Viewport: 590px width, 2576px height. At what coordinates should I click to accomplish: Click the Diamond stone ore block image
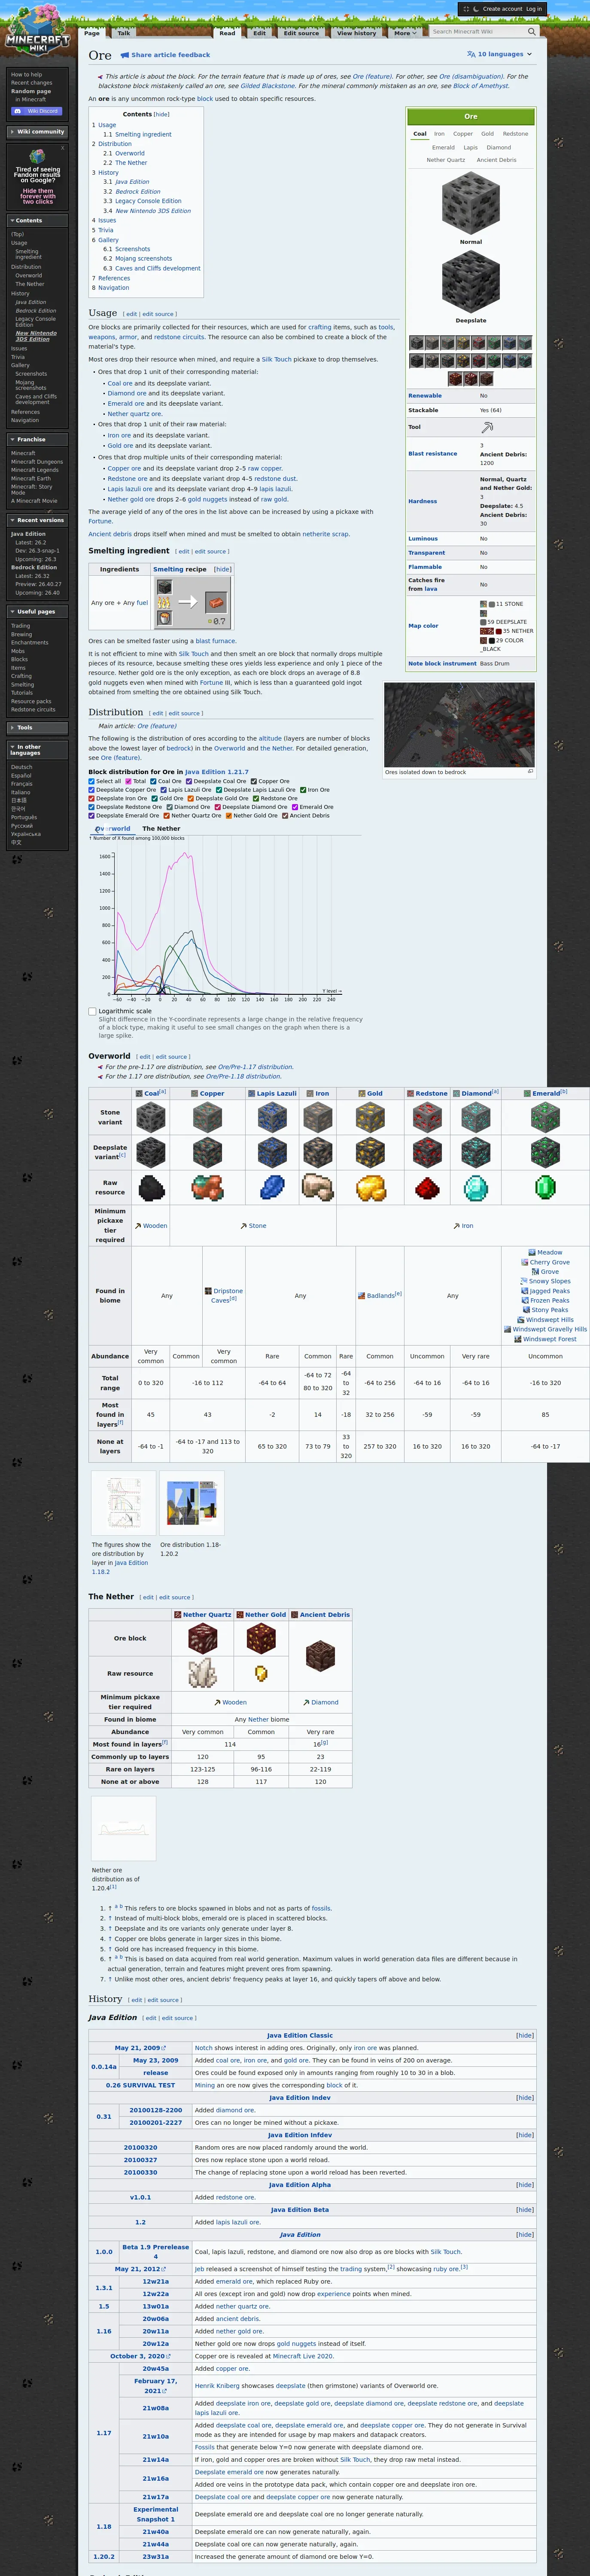tap(476, 1118)
